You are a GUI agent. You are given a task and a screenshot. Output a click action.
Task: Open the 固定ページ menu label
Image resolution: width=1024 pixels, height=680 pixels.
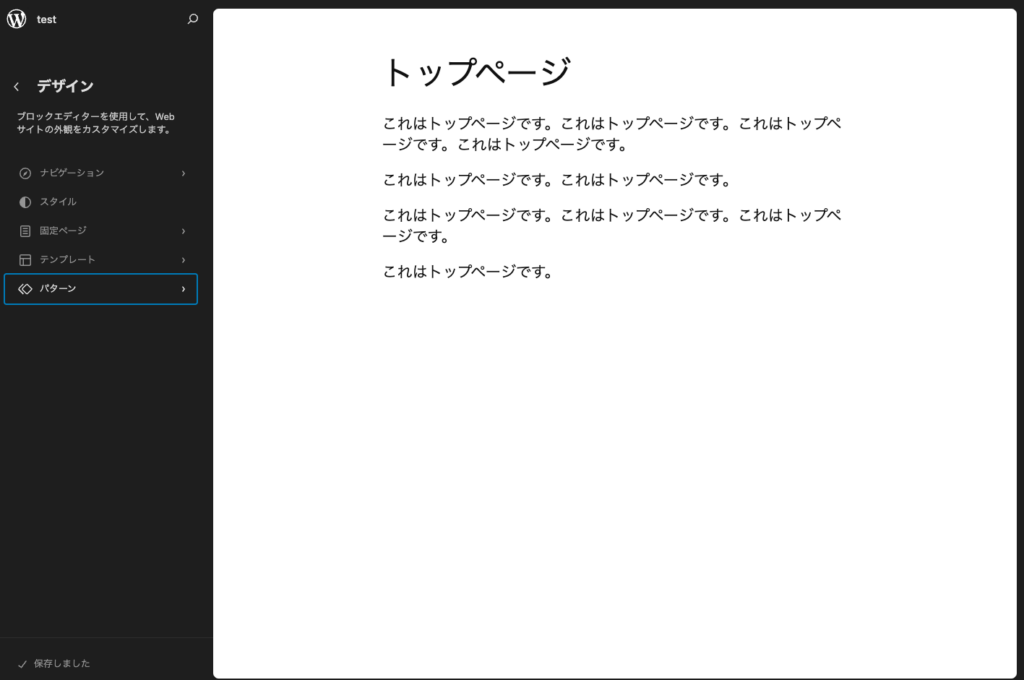[63, 231]
